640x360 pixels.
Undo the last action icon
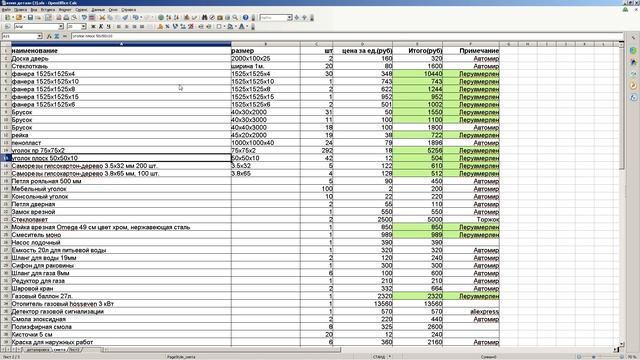pos(135,18)
